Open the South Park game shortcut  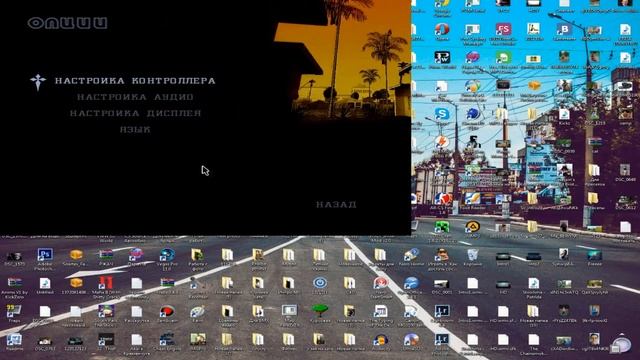[106, 316]
